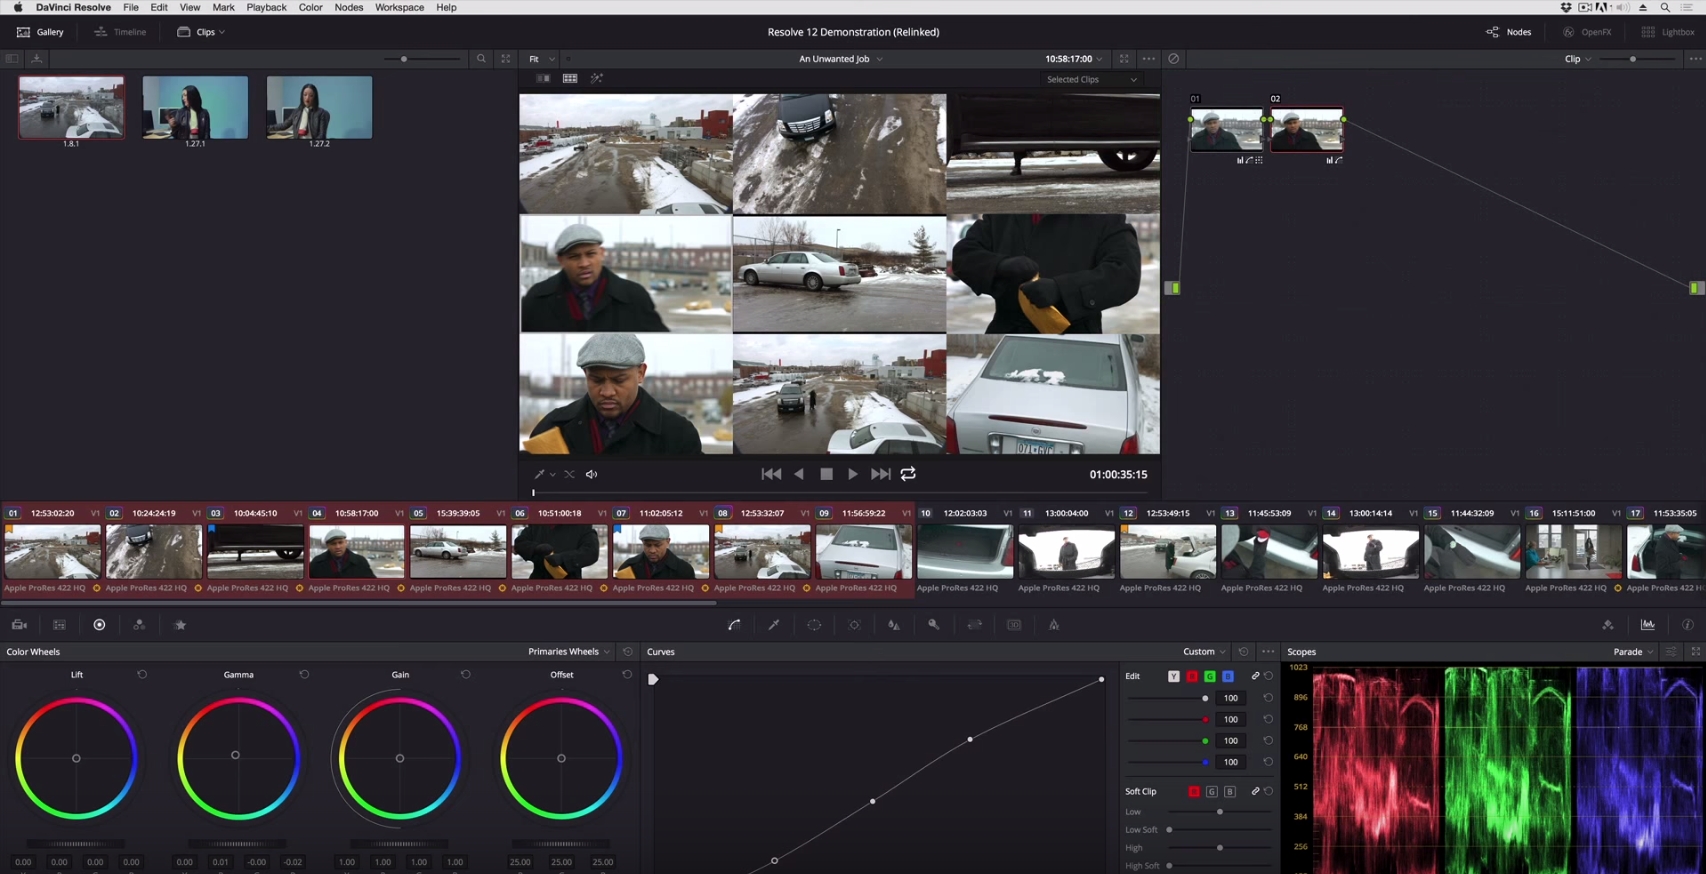Reset the Lift color wheel

tap(142, 675)
